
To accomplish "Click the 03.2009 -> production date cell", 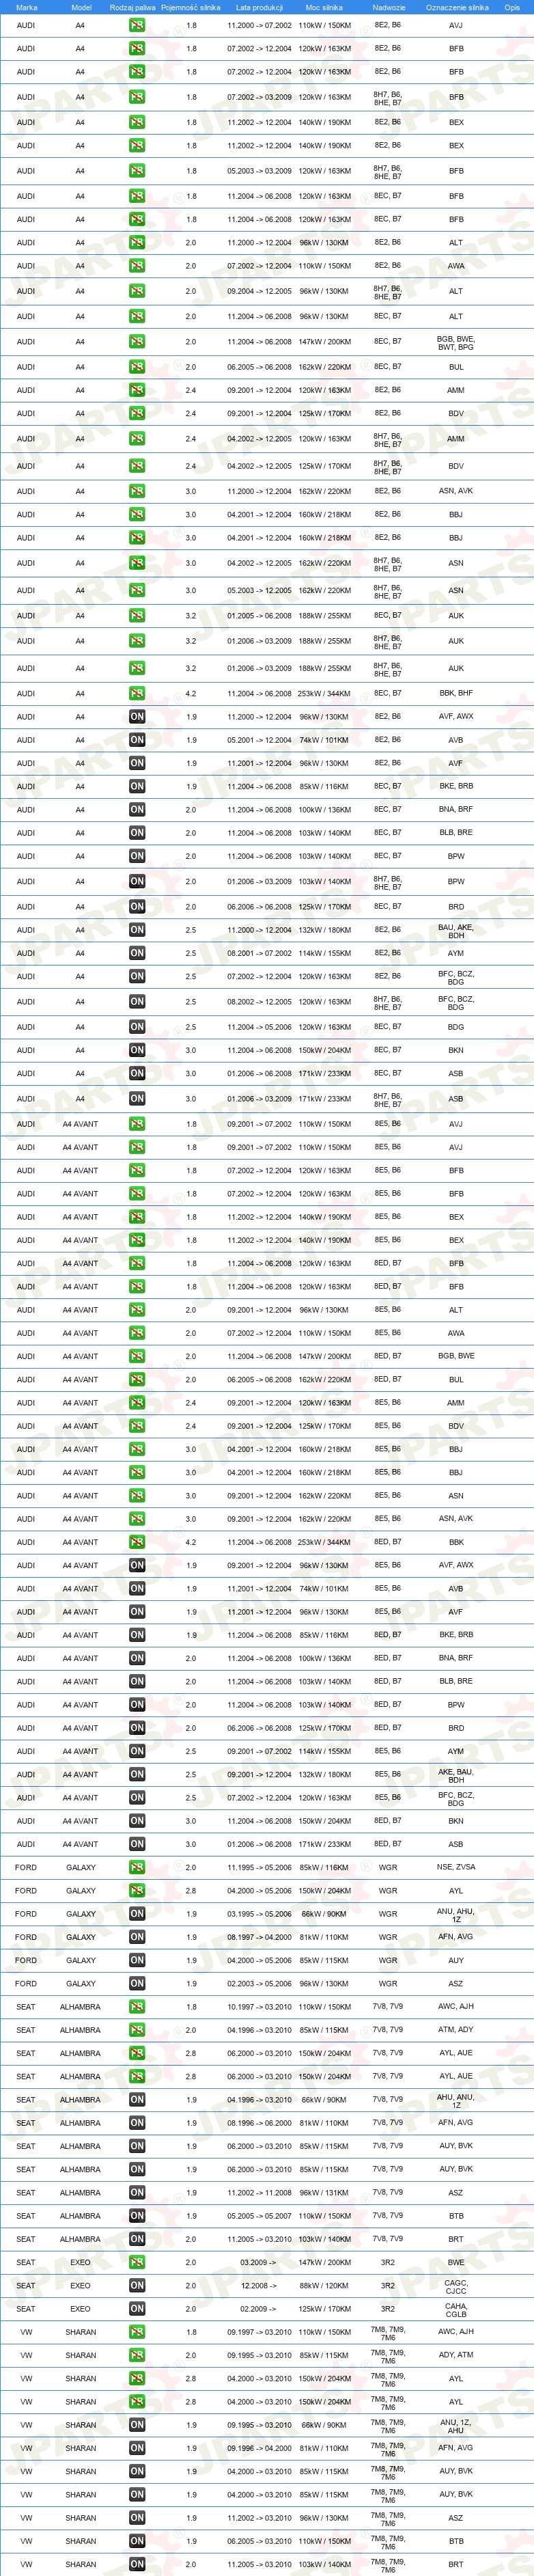I will click(258, 2262).
